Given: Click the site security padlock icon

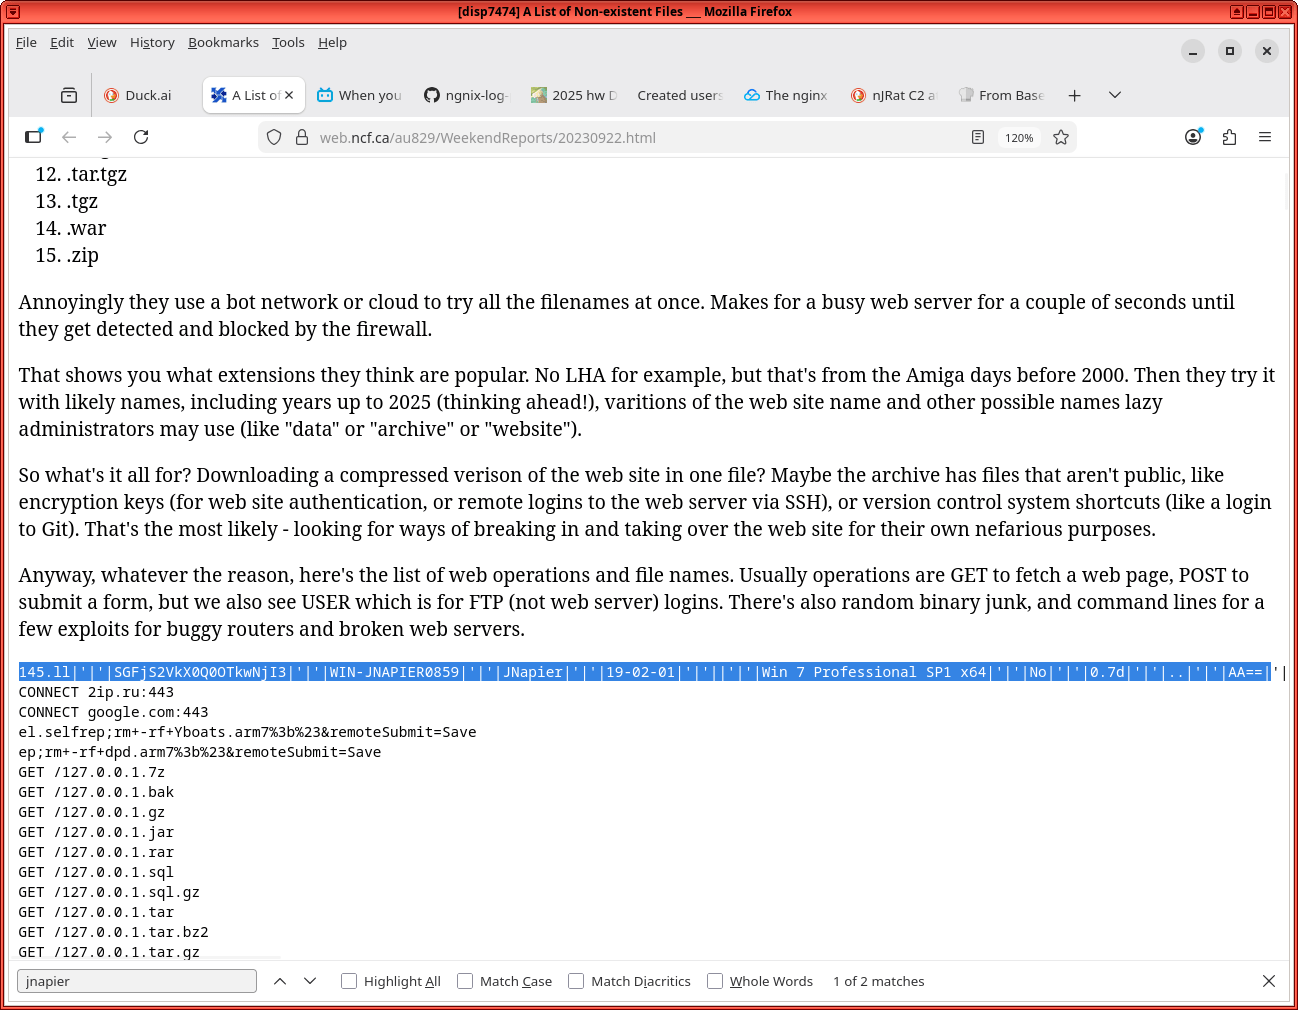Looking at the screenshot, I should 301,138.
